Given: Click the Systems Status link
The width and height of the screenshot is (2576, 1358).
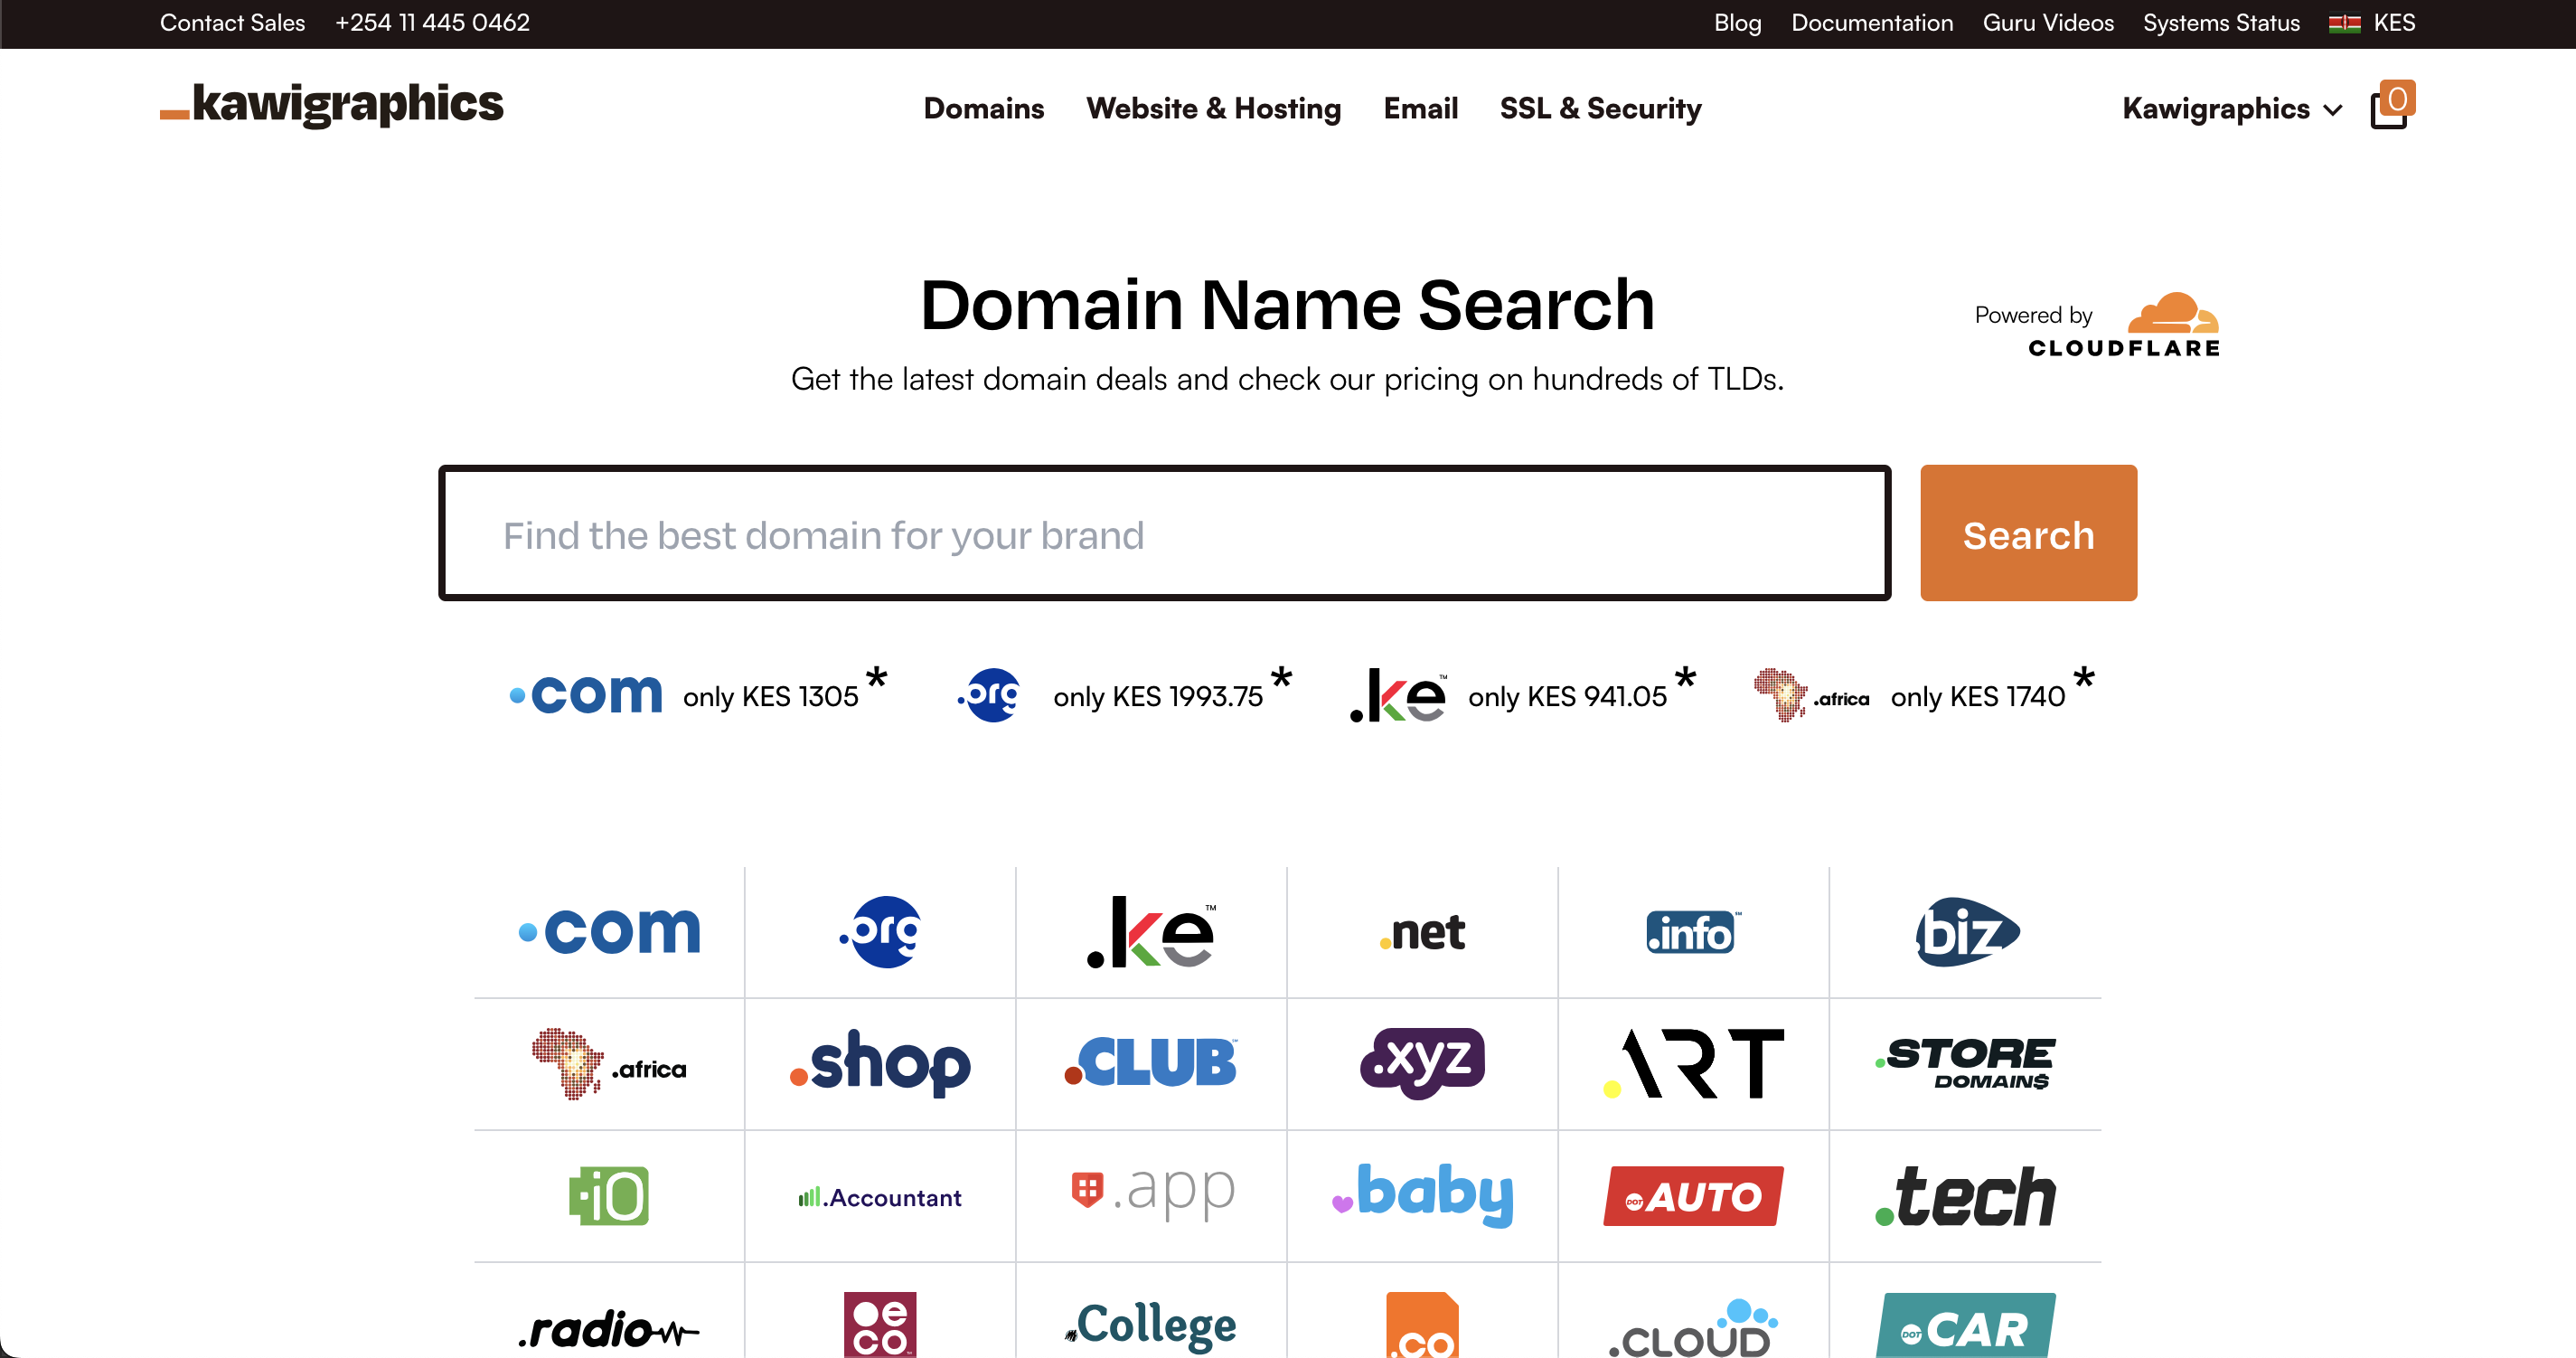Looking at the screenshot, I should tap(2221, 23).
